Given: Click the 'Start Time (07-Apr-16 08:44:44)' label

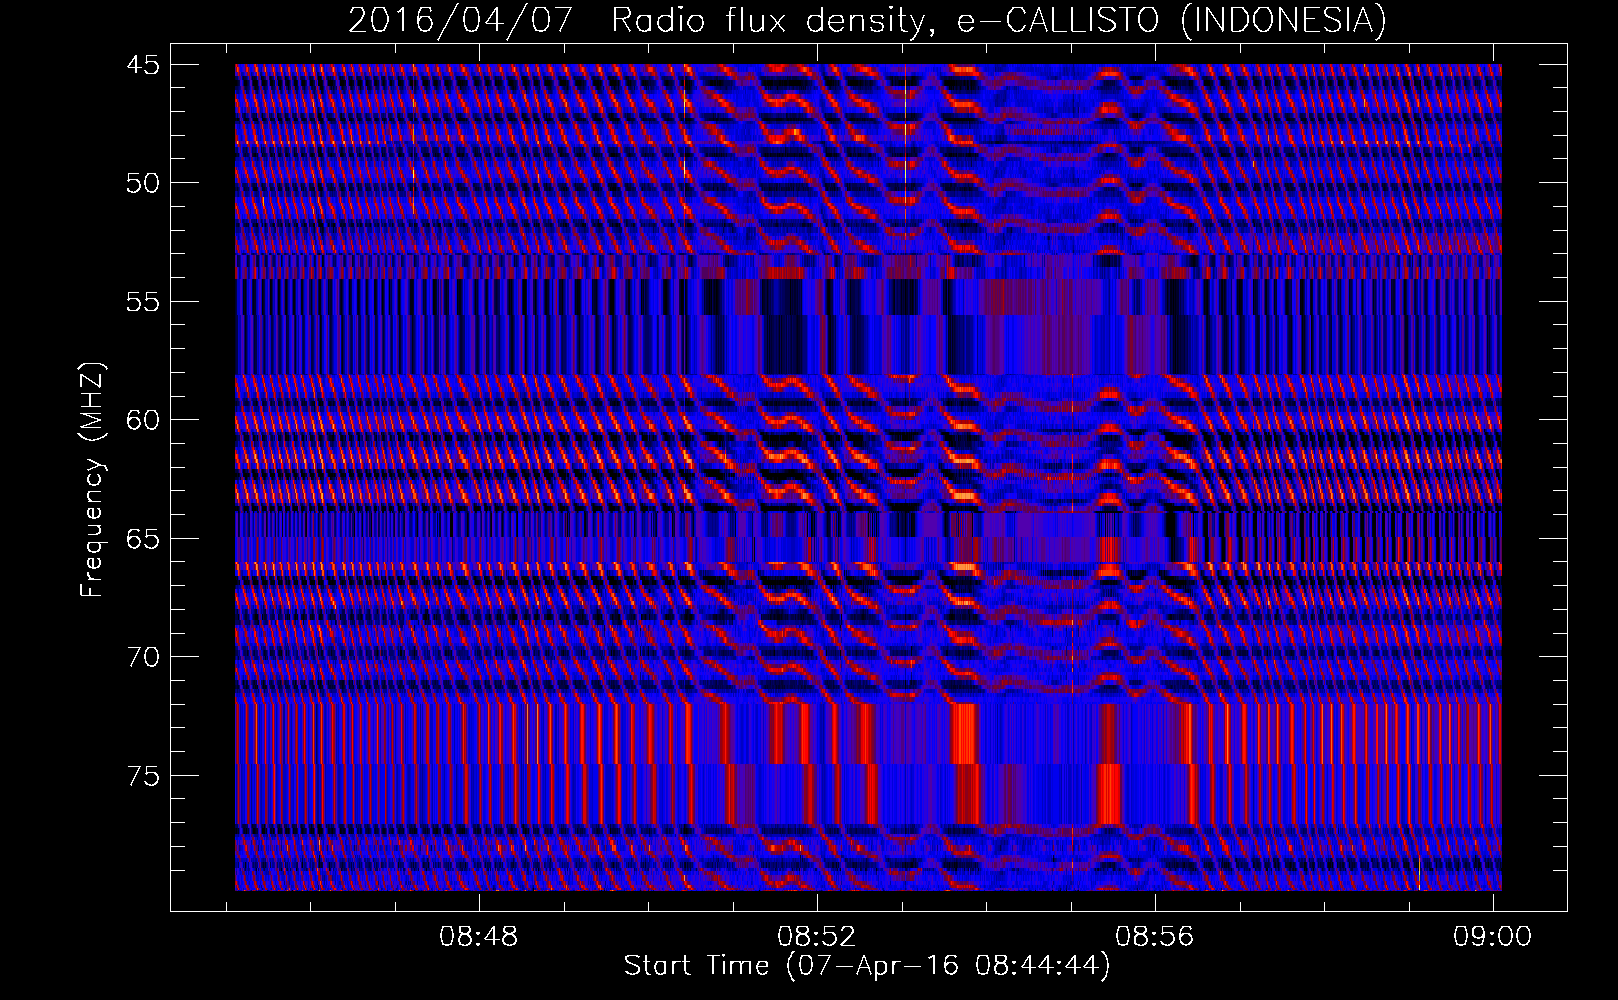Looking at the screenshot, I should click(867, 966).
